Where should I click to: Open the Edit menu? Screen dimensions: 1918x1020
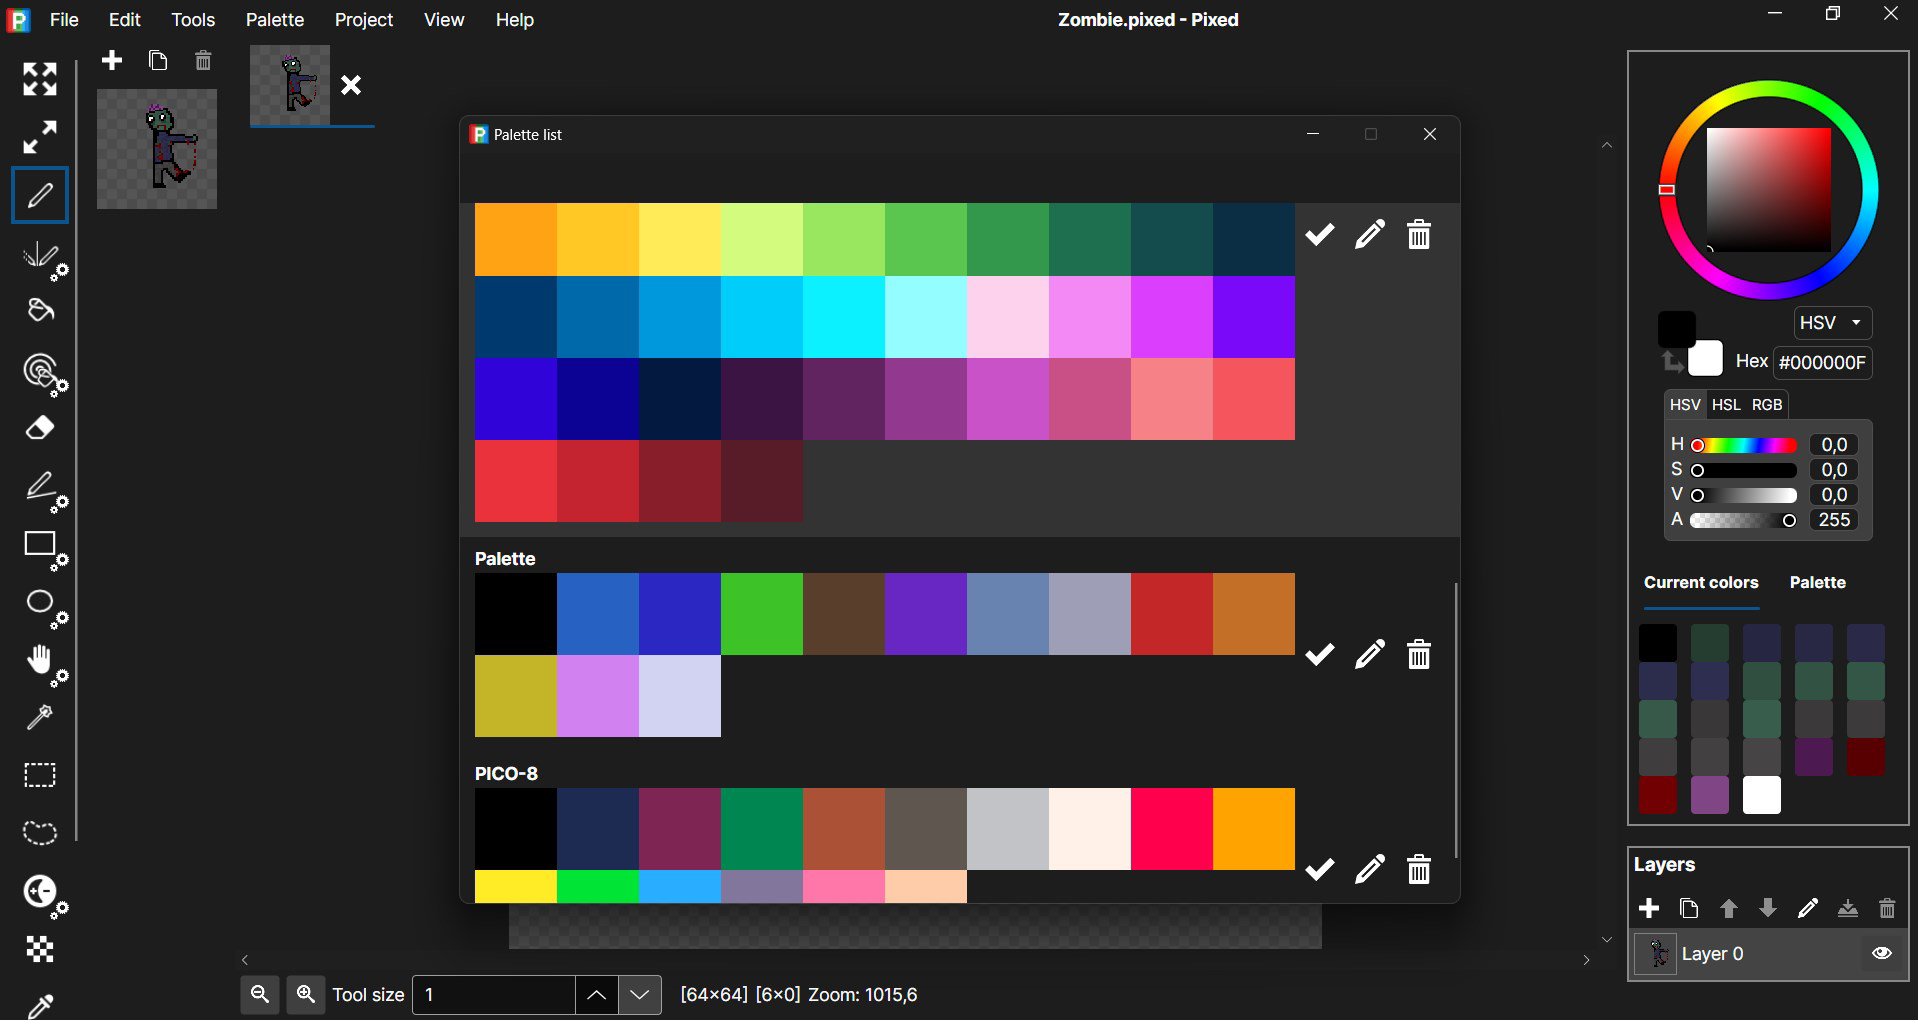(125, 20)
